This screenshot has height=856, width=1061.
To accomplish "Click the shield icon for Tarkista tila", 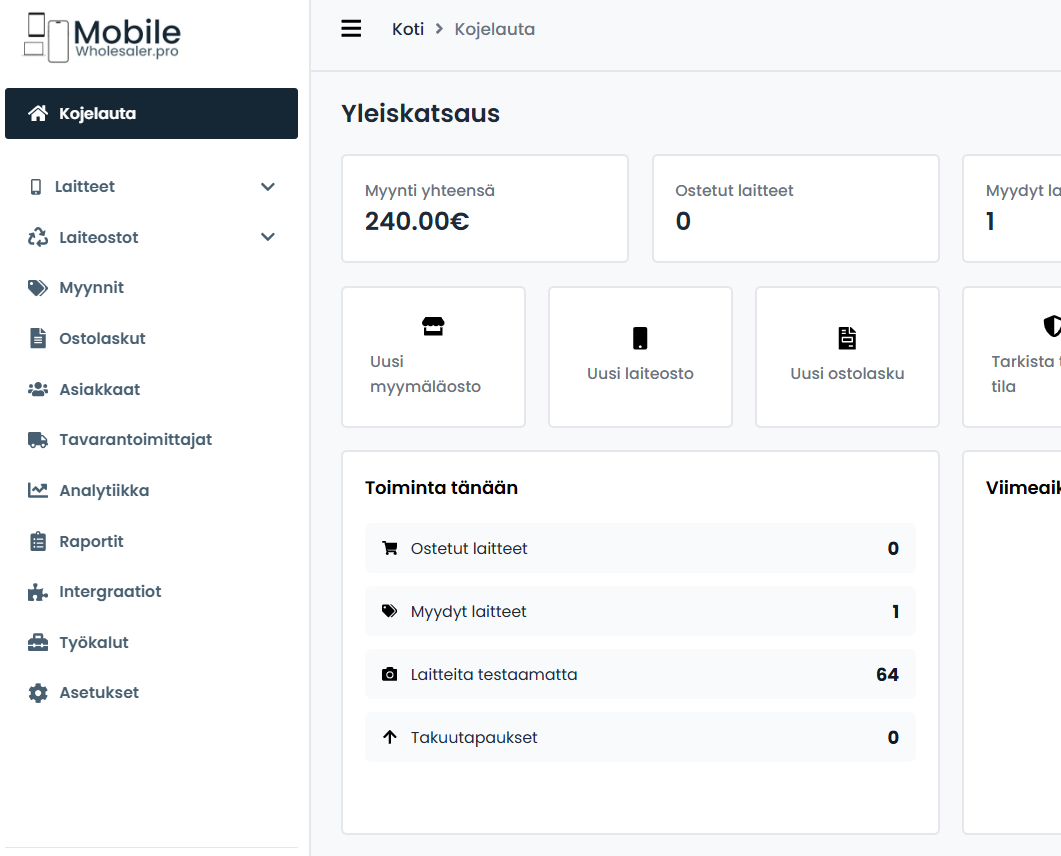I will point(1051,326).
